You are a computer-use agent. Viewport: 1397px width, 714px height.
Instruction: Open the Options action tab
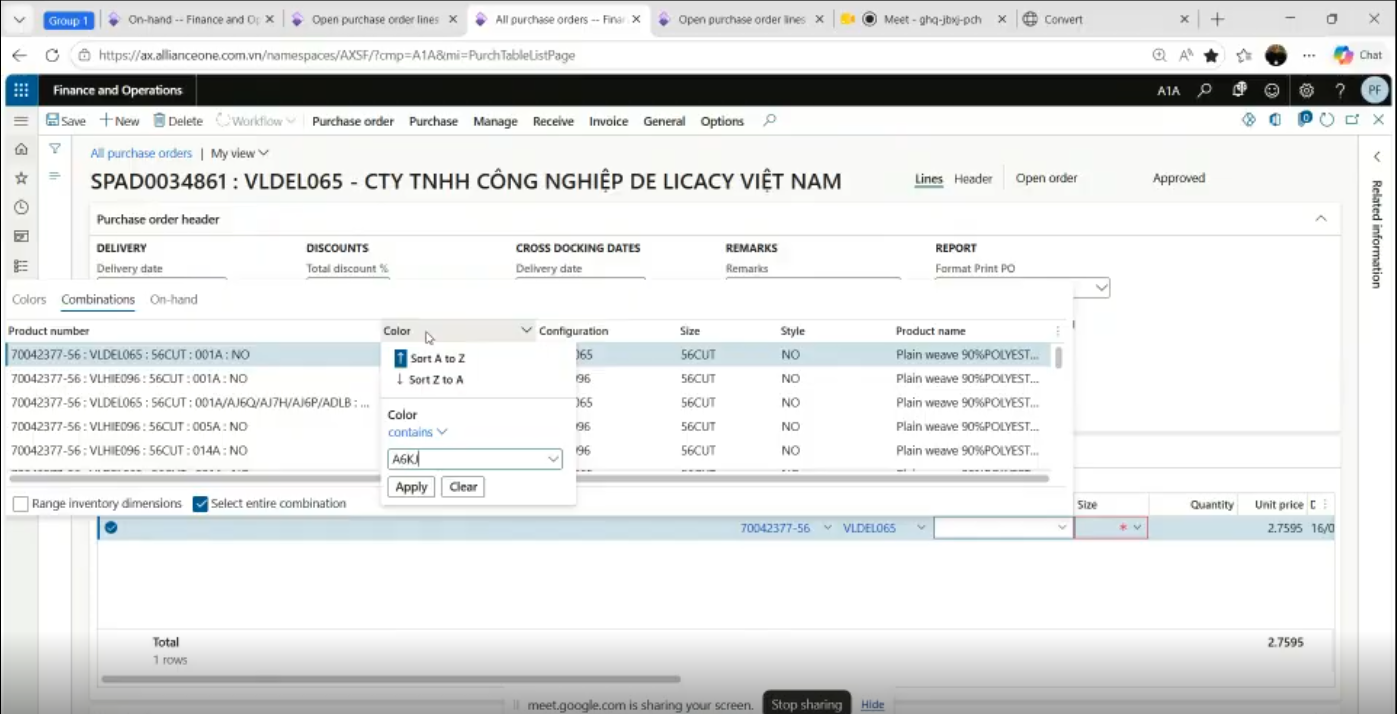pyautogui.click(x=722, y=121)
